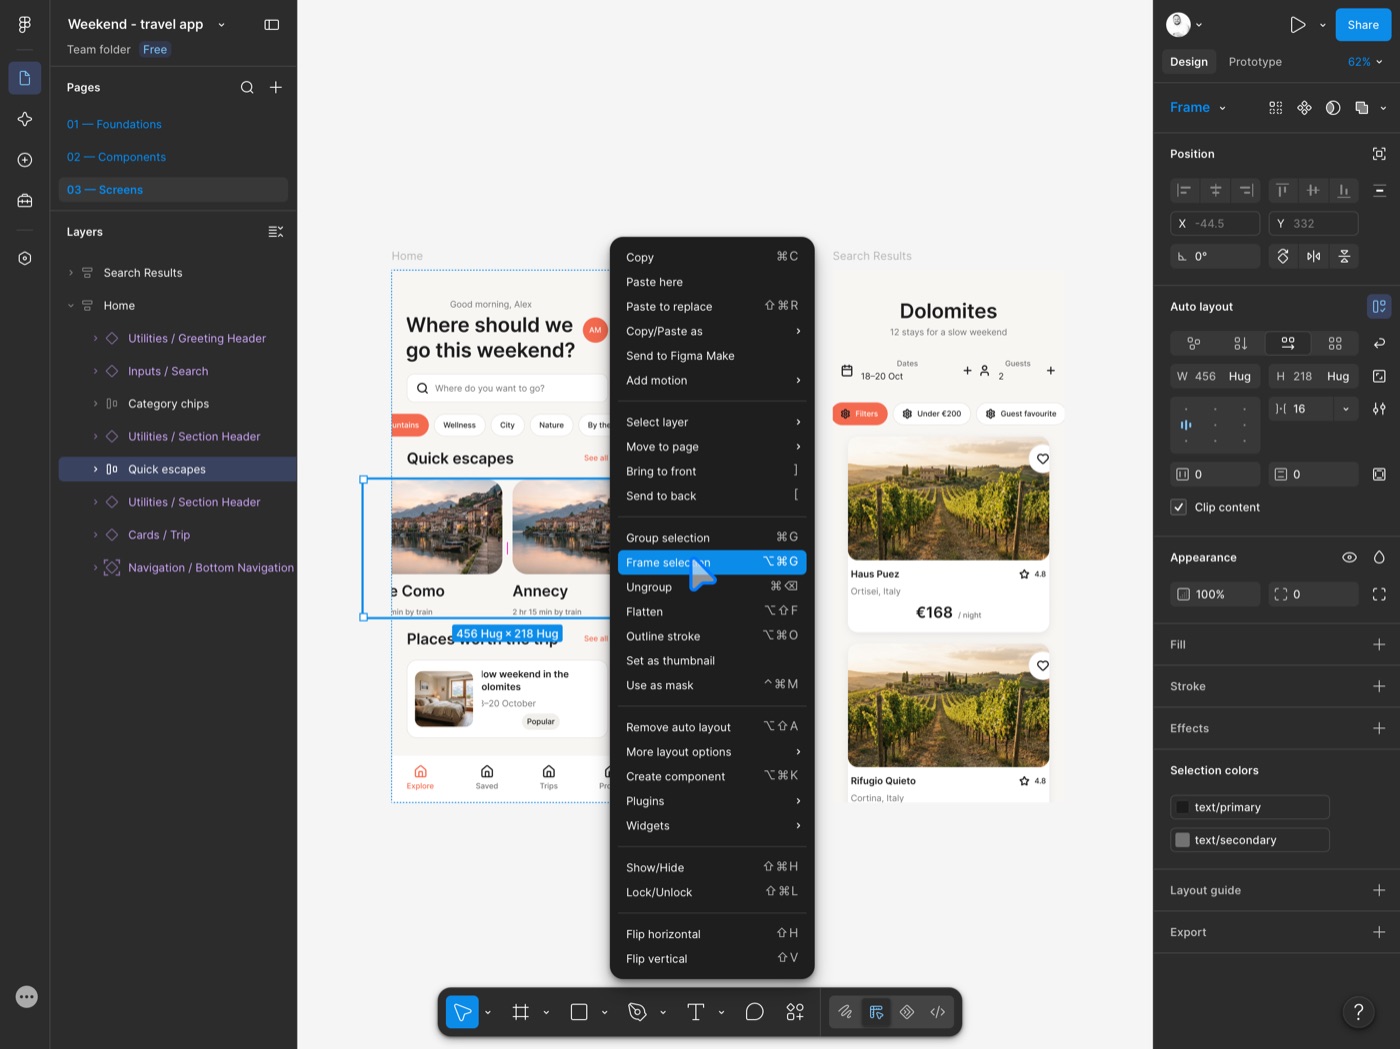Select the Move tool in bottom toolbar
Screen dimensions: 1400x1049
pos(462,1012)
